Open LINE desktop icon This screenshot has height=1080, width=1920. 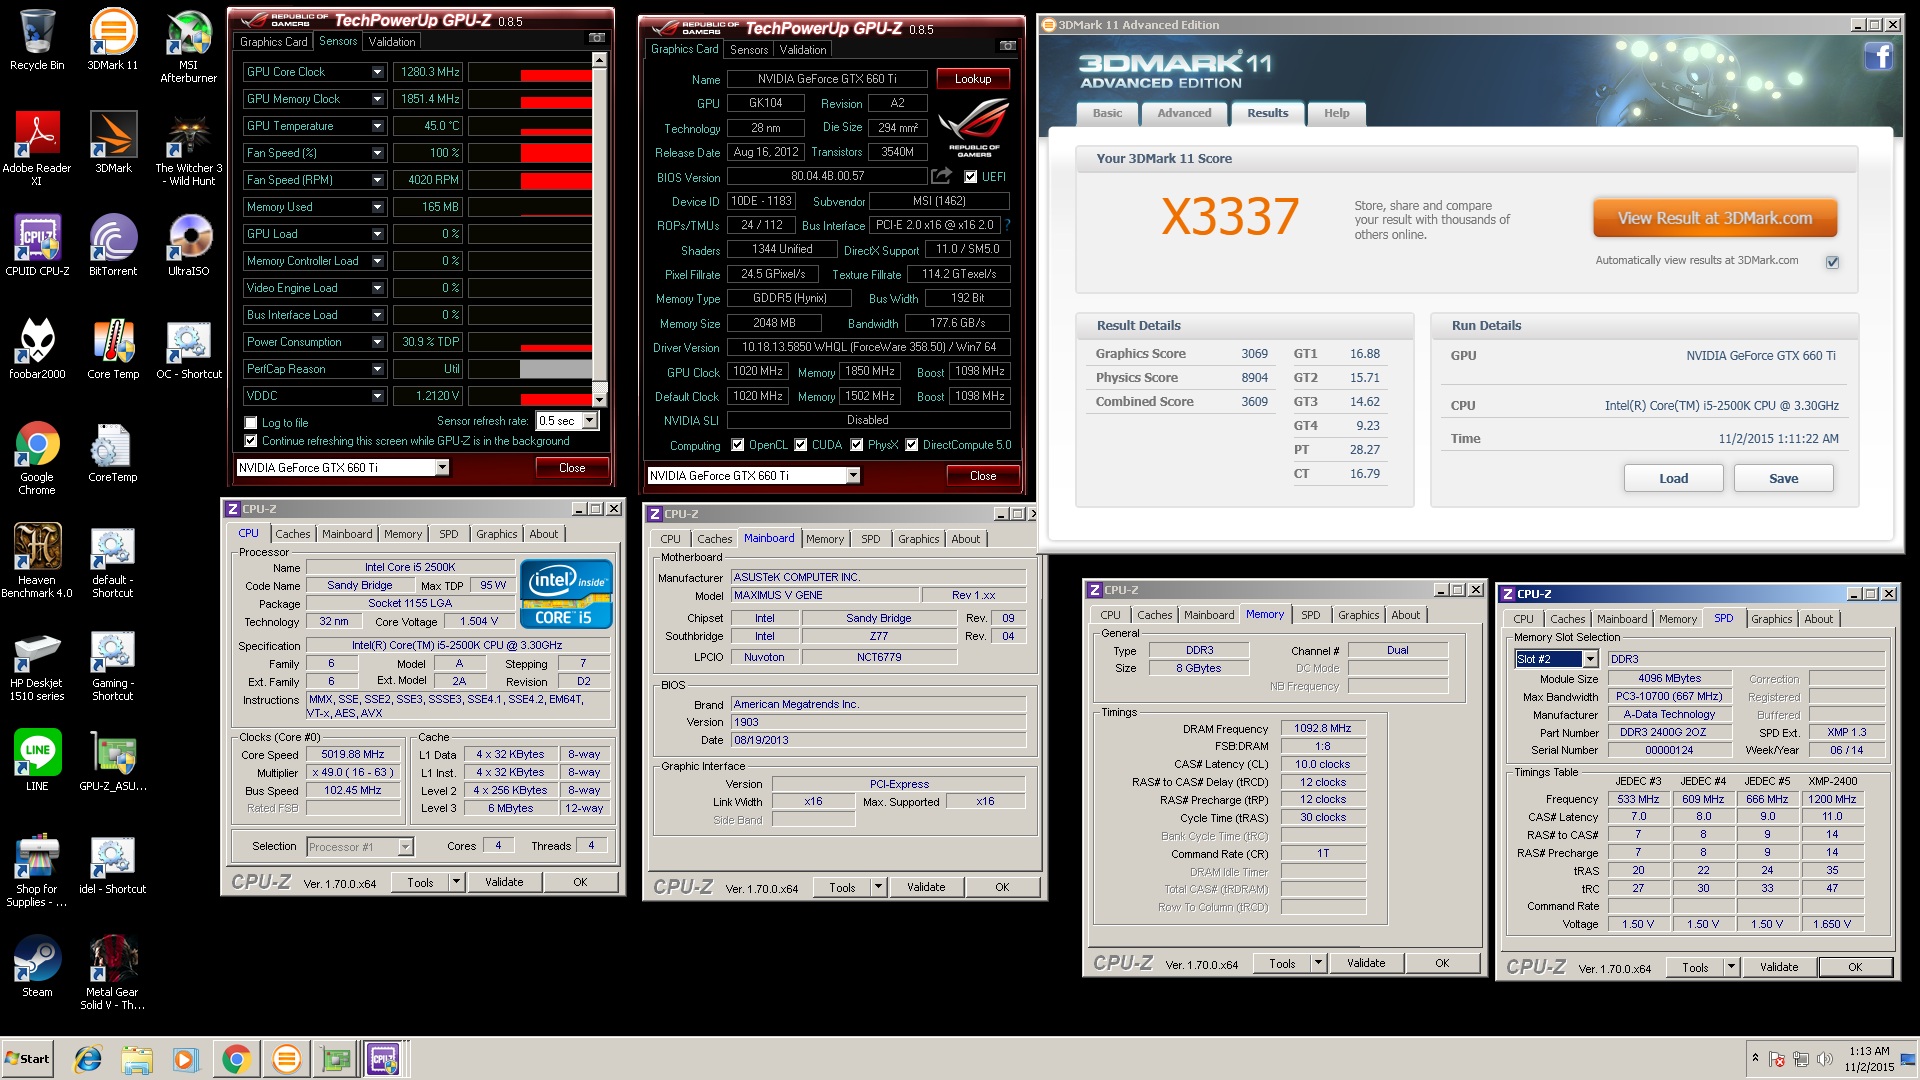tap(37, 760)
